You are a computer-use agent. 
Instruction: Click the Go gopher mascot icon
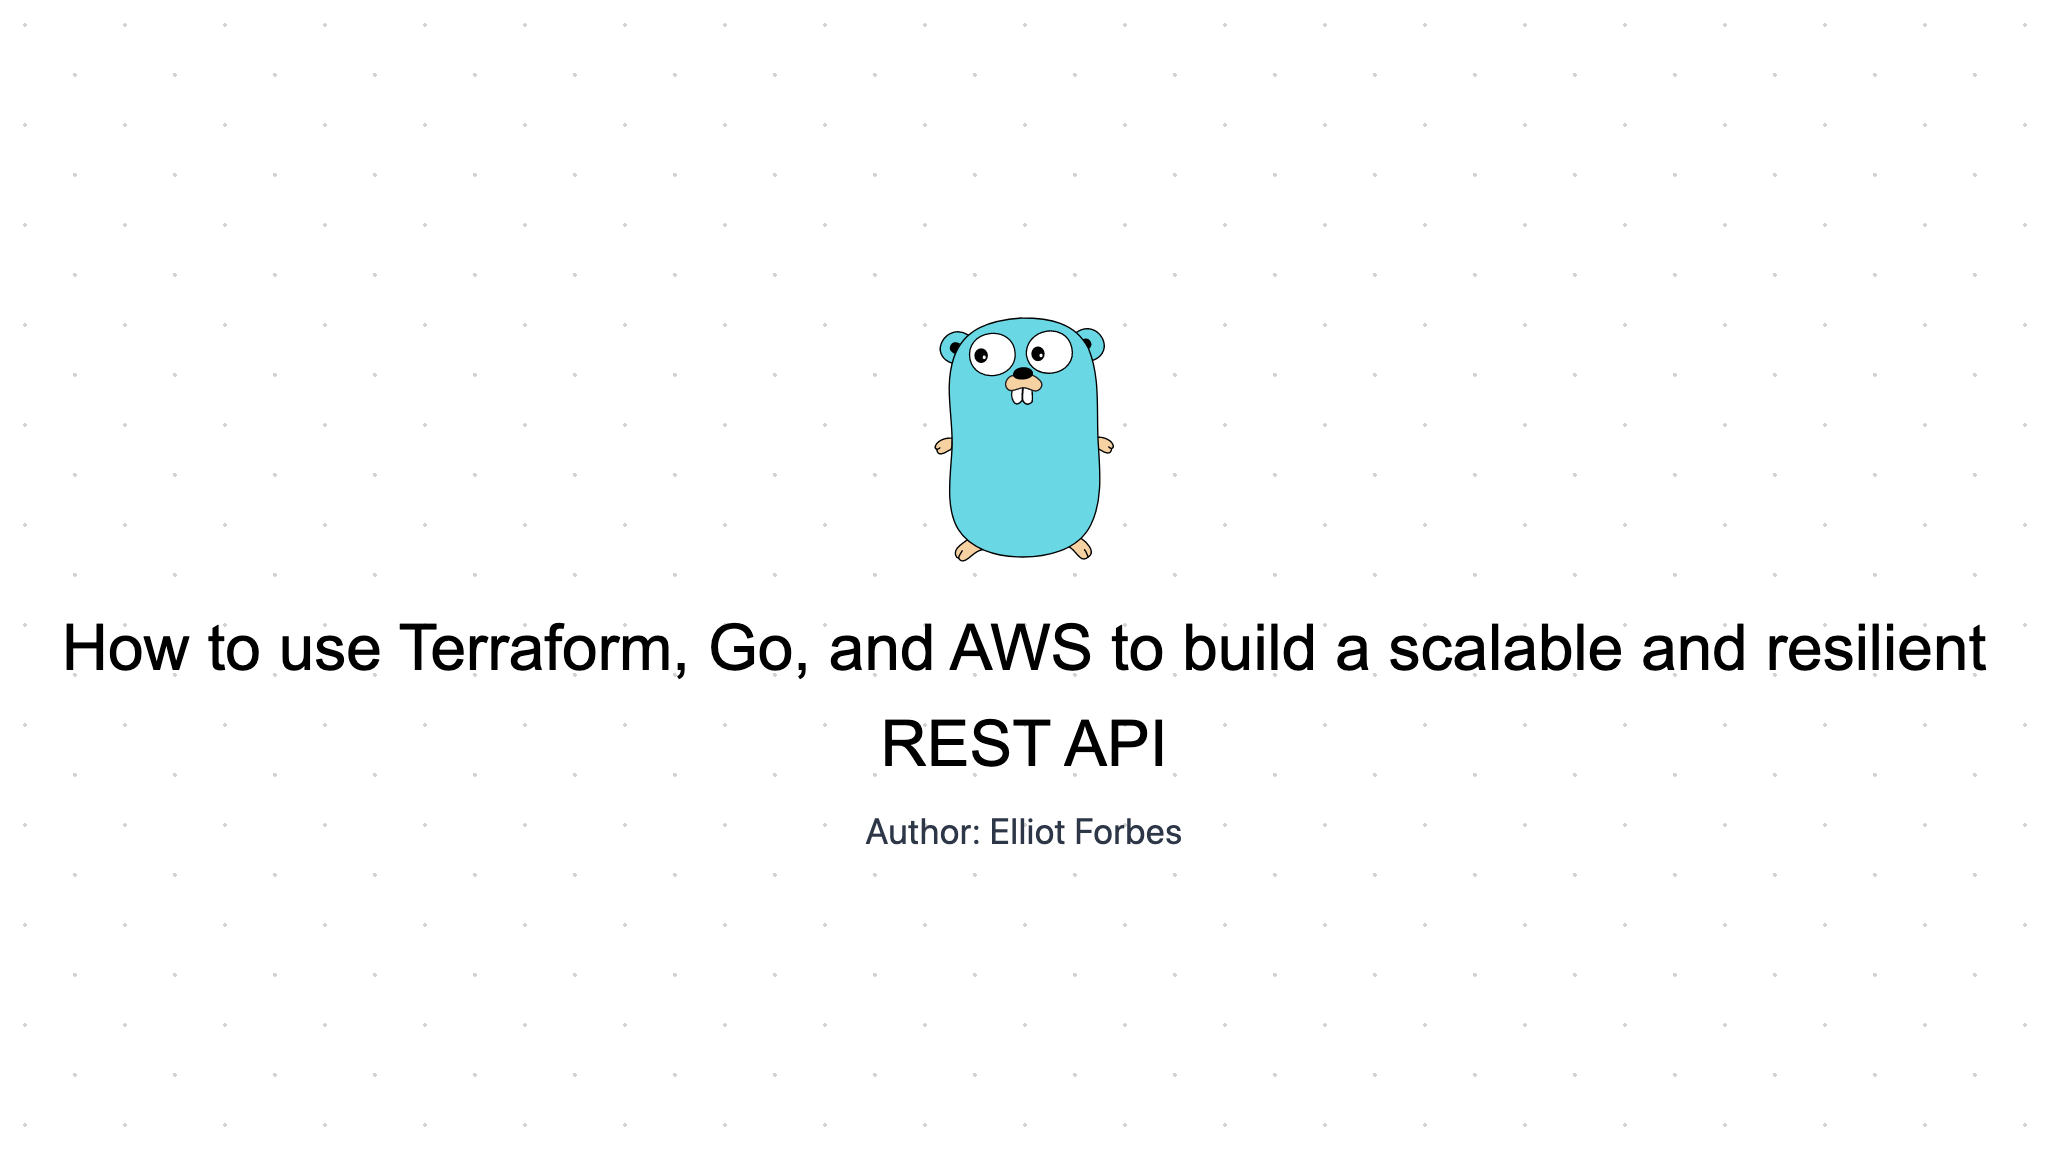pos(1023,439)
